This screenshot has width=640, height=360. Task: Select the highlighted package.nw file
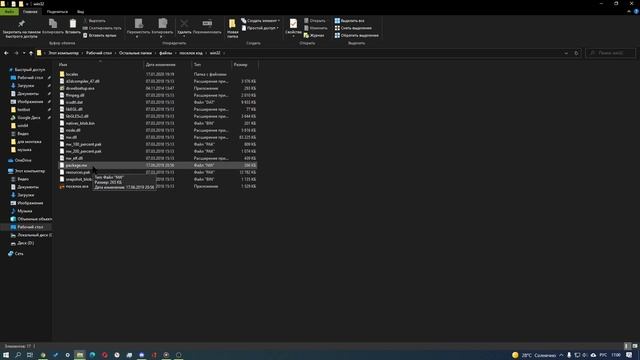point(158,165)
